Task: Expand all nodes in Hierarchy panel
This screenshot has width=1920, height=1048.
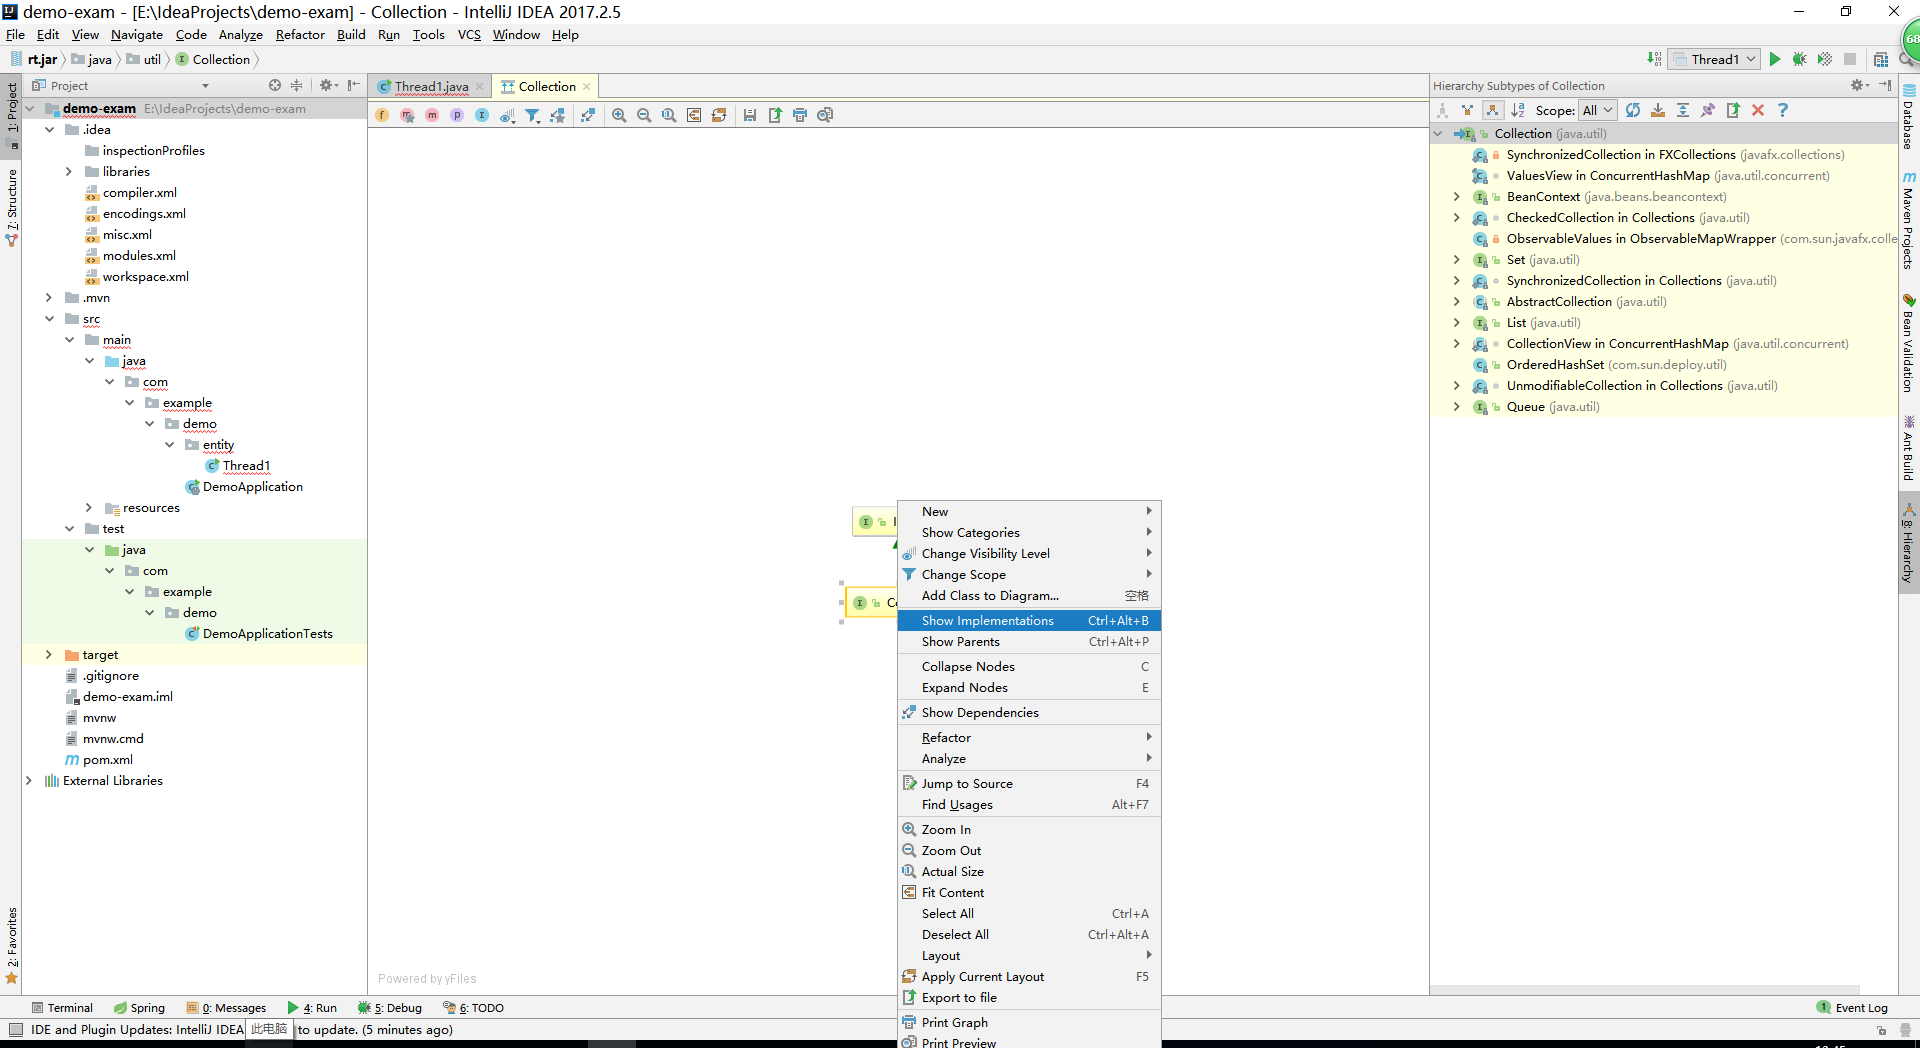Action: click(1683, 110)
